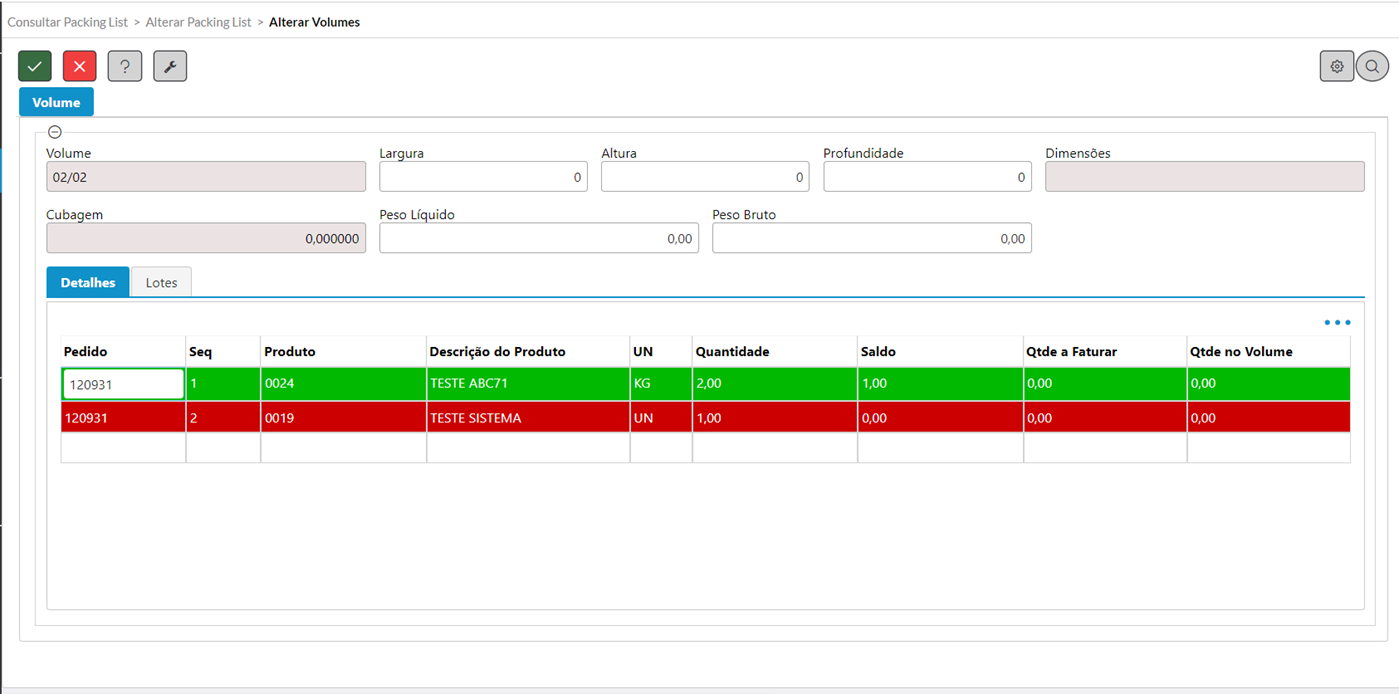Click the Peso Líquido input field
1399x694 pixels.
click(x=538, y=238)
